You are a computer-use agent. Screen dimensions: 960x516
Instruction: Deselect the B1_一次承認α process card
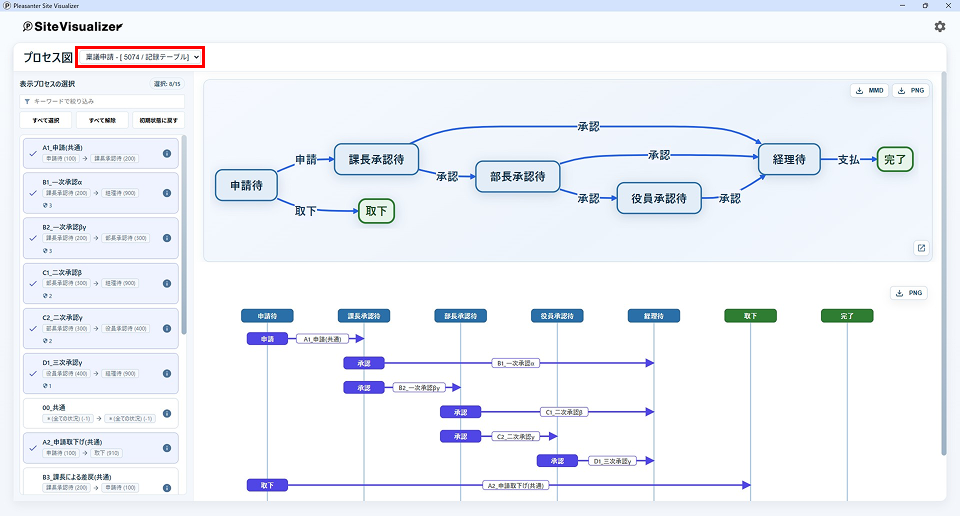(x=100, y=193)
